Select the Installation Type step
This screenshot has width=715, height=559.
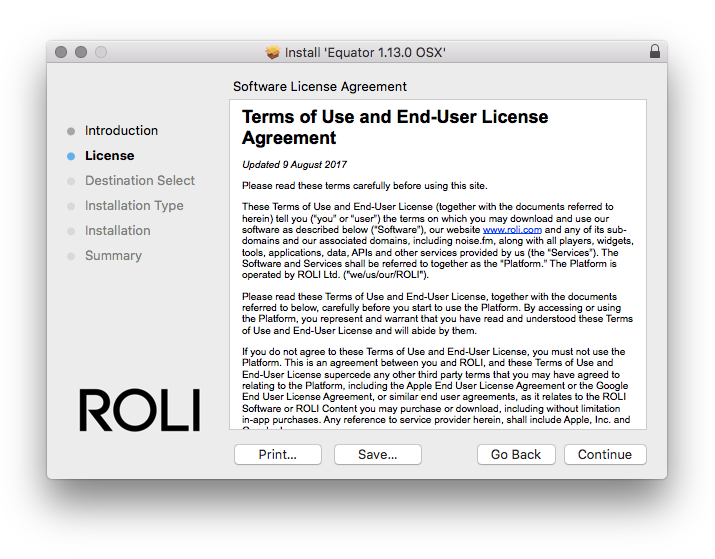pyautogui.click(x=134, y=206)
